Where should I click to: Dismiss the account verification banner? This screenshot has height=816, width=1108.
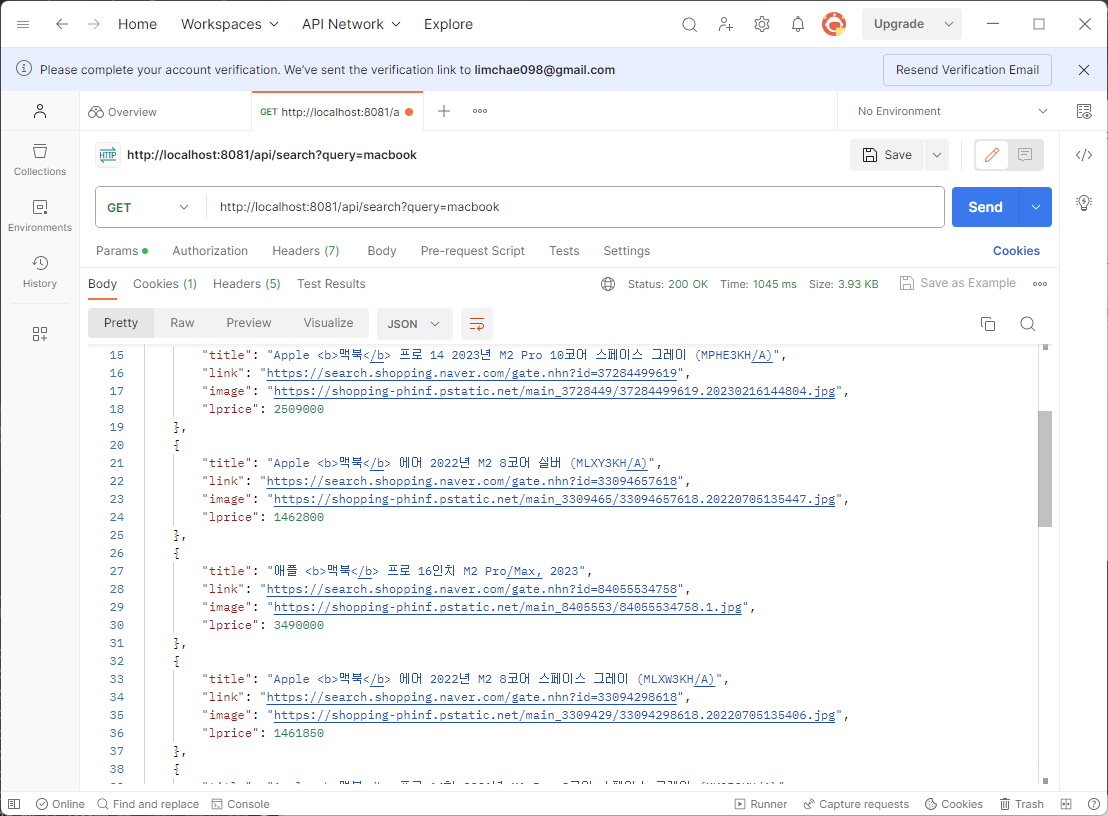(1084, 70)
